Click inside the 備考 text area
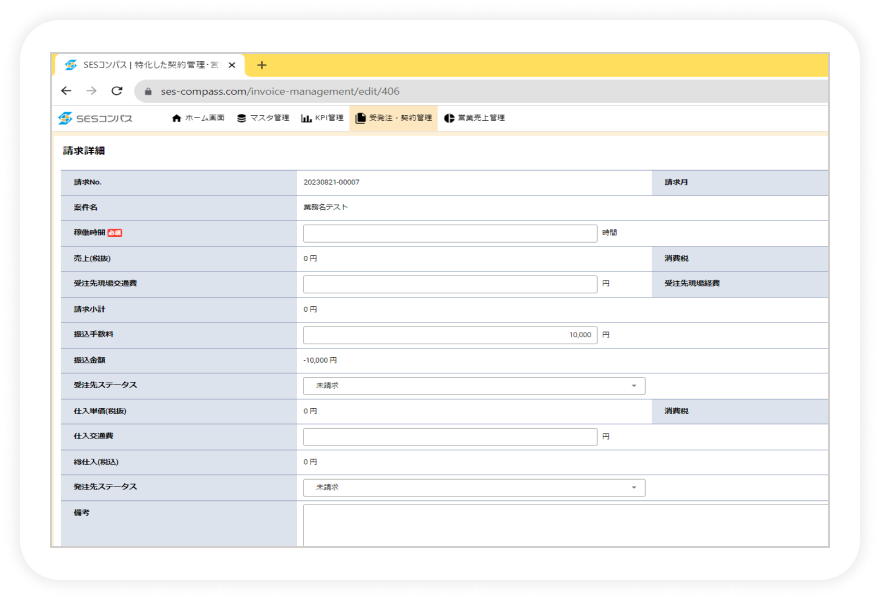880x600 pixels. coord(562,525)
